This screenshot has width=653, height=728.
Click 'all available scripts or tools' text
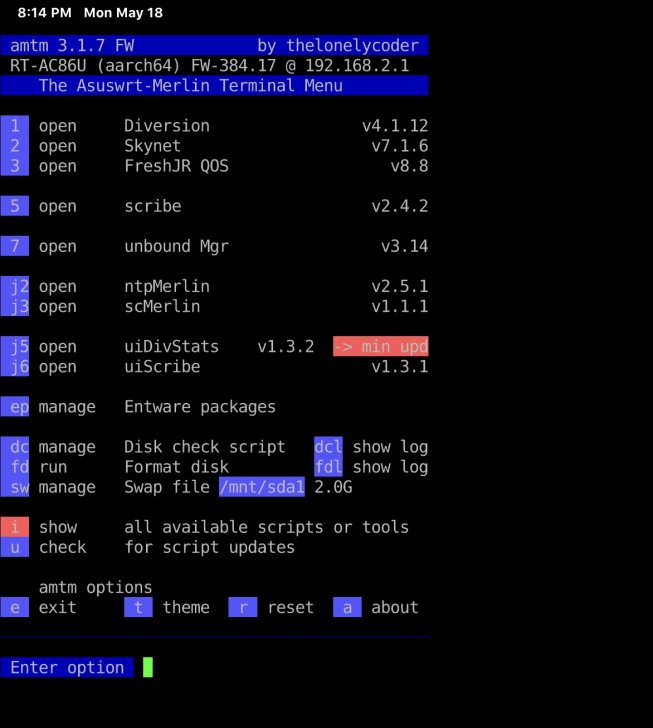(x=267, y=527)
